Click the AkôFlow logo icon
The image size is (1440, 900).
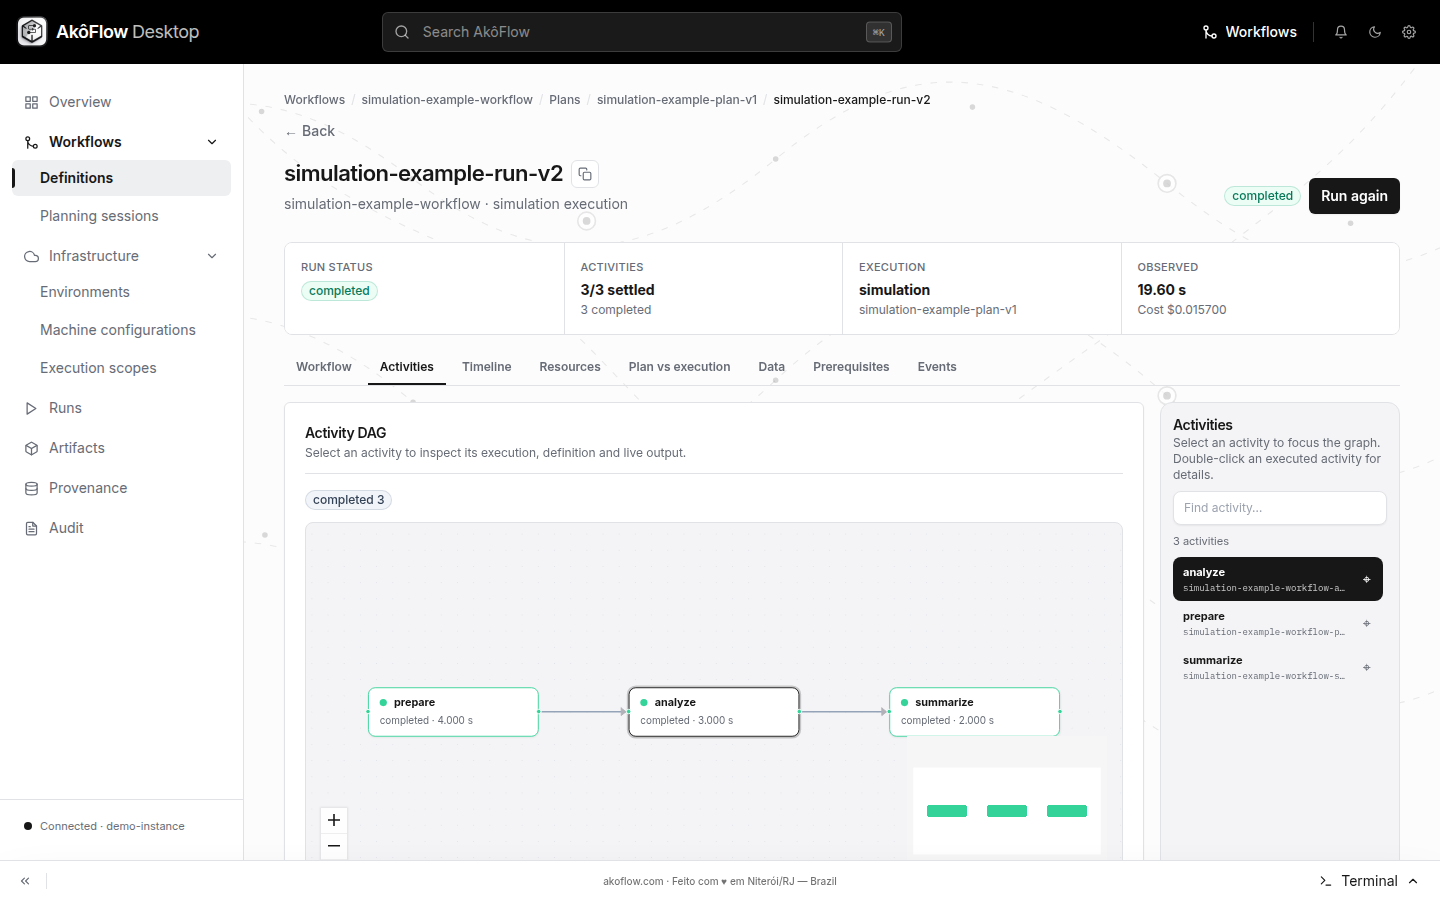tap(32, 32)
